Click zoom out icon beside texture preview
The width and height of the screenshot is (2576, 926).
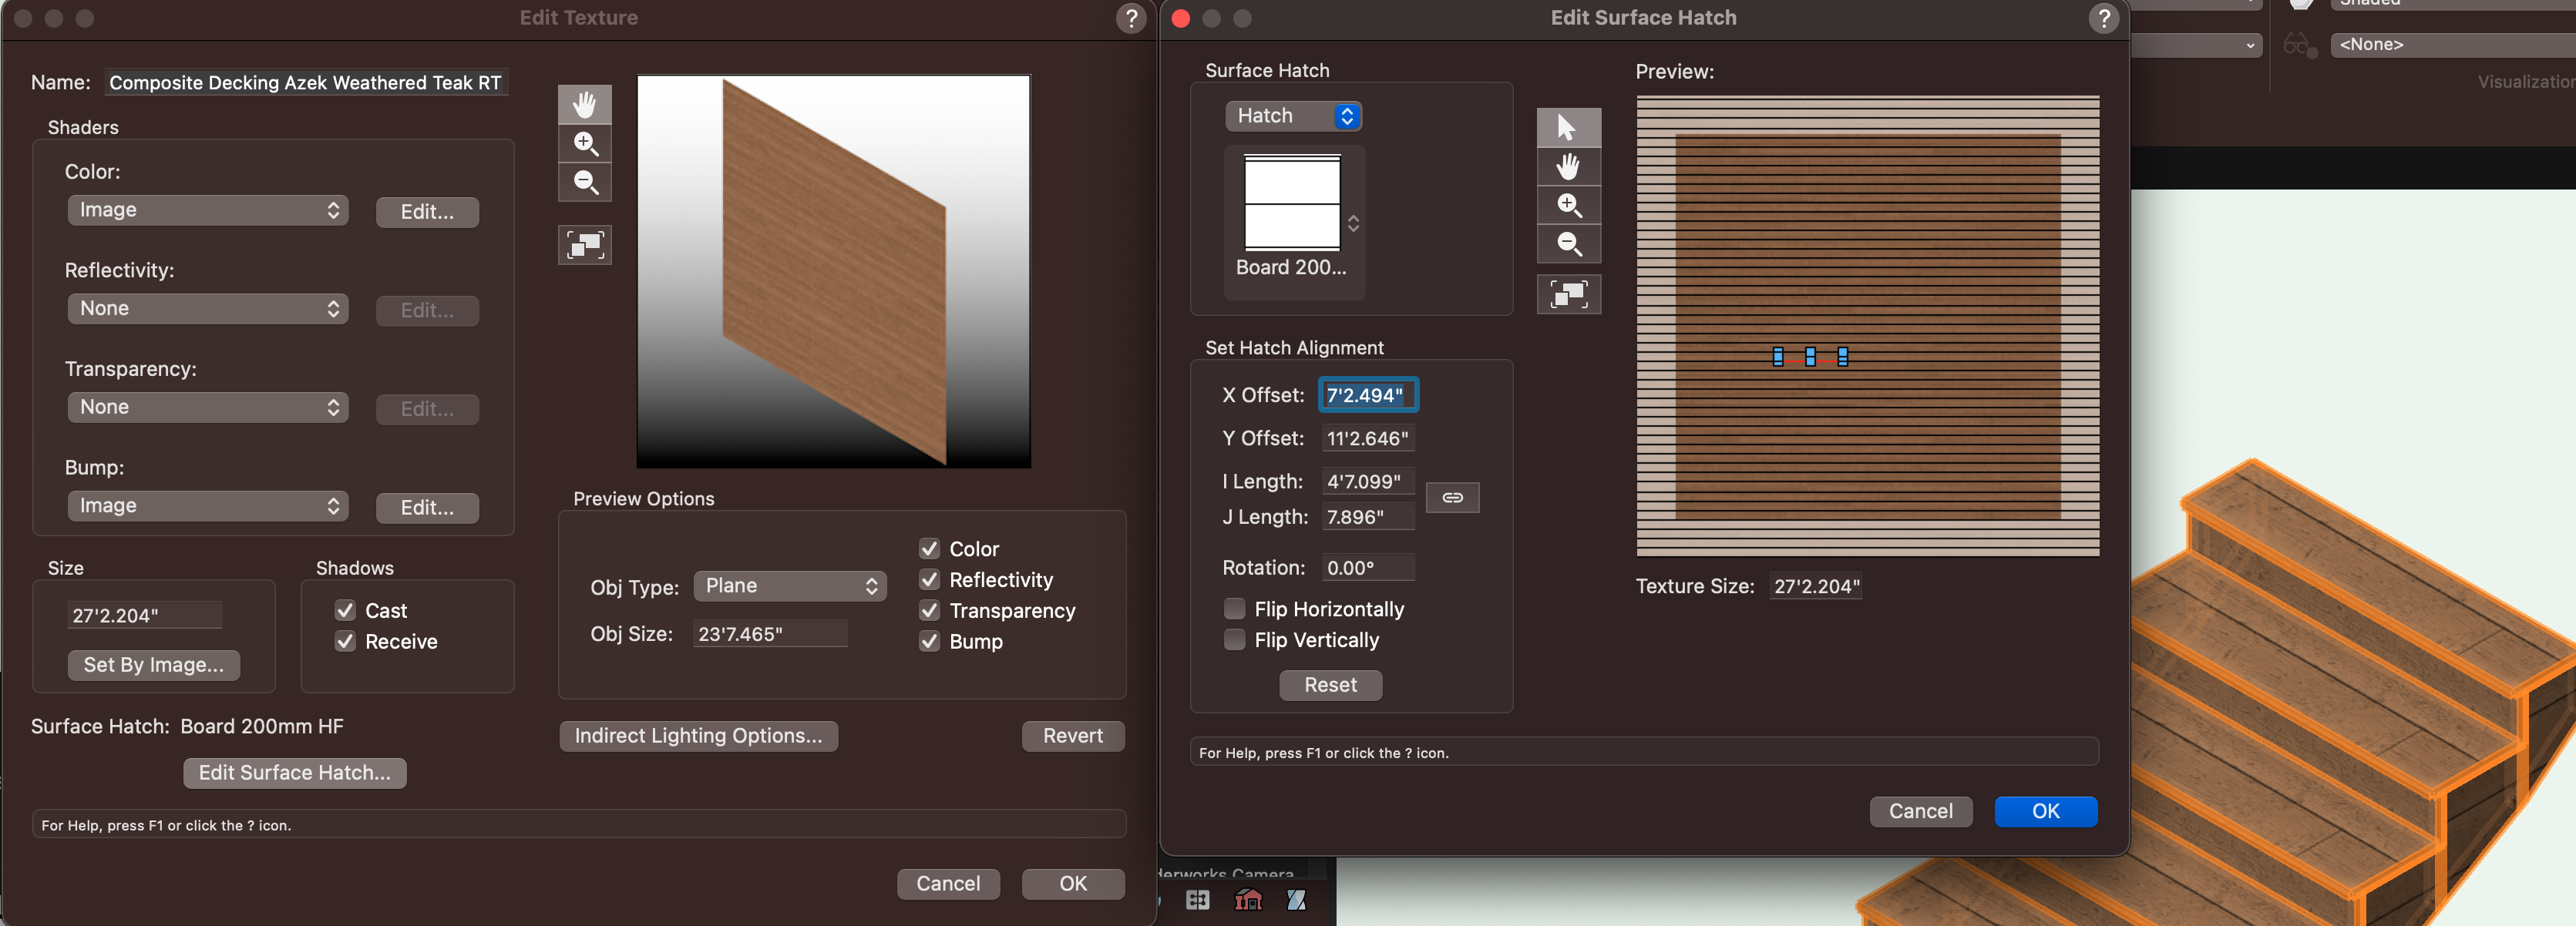(584, 182)
